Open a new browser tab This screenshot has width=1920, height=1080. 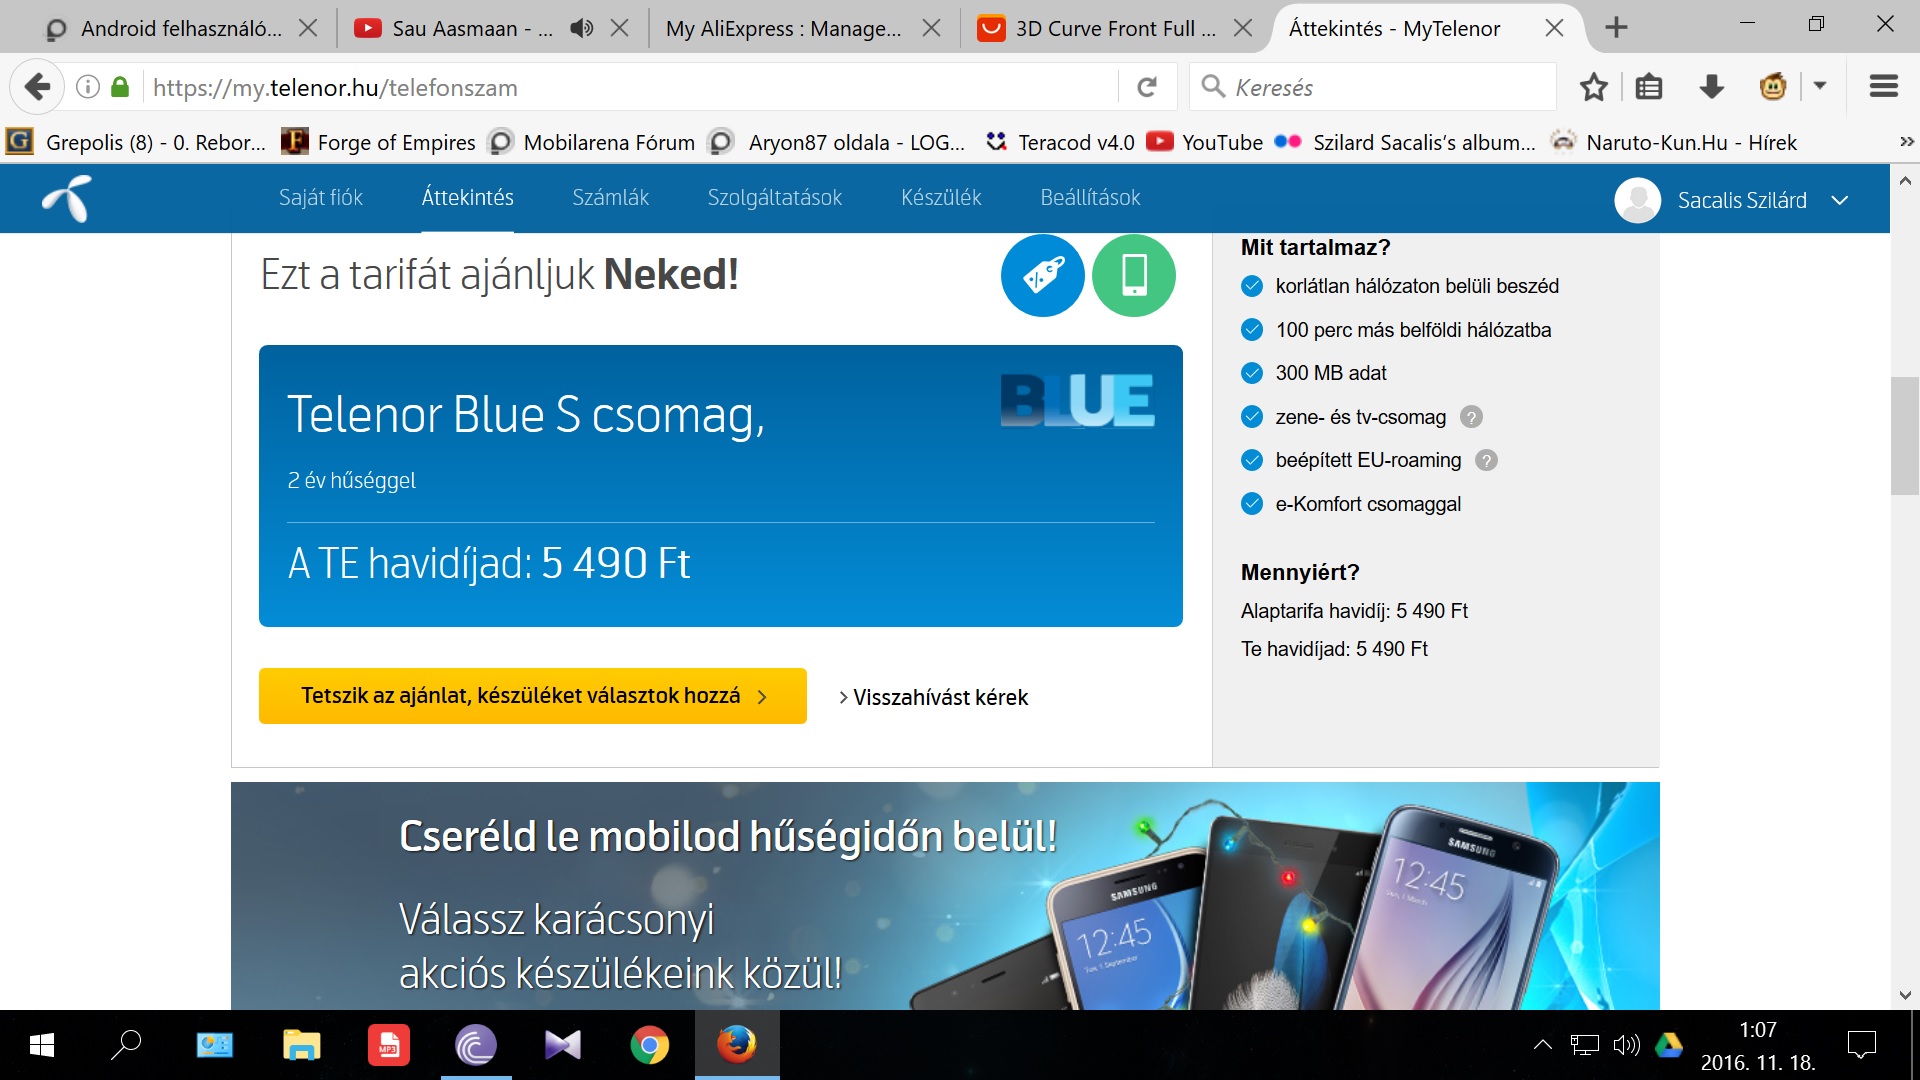1616,27
